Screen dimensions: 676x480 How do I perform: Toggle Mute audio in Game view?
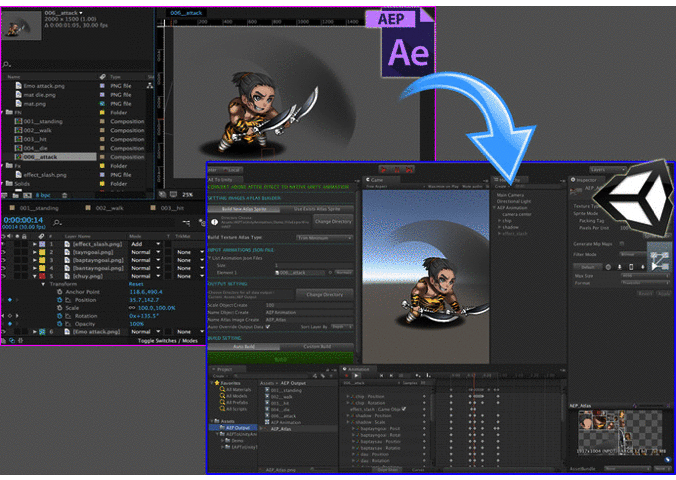click(x=473, y=186)
